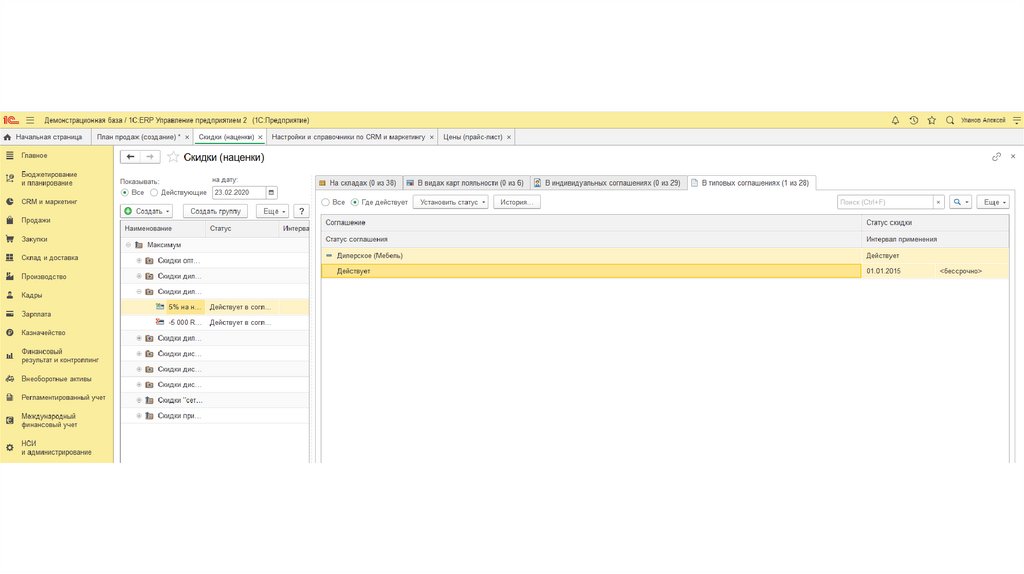Screen dimensions: 1024x574
Task: Click the global search magnifier icon
Action: point(950,120)
